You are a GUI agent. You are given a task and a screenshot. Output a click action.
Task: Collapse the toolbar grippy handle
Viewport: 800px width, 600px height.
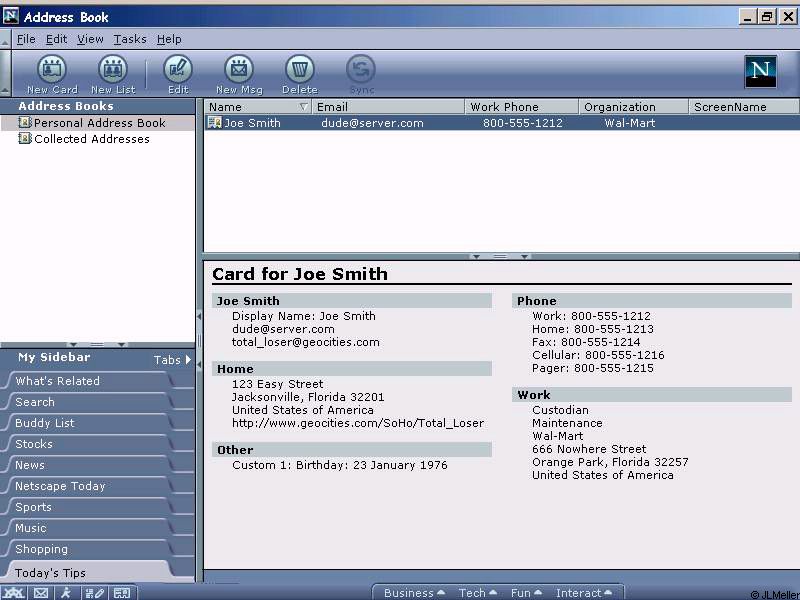pos(5,73)
